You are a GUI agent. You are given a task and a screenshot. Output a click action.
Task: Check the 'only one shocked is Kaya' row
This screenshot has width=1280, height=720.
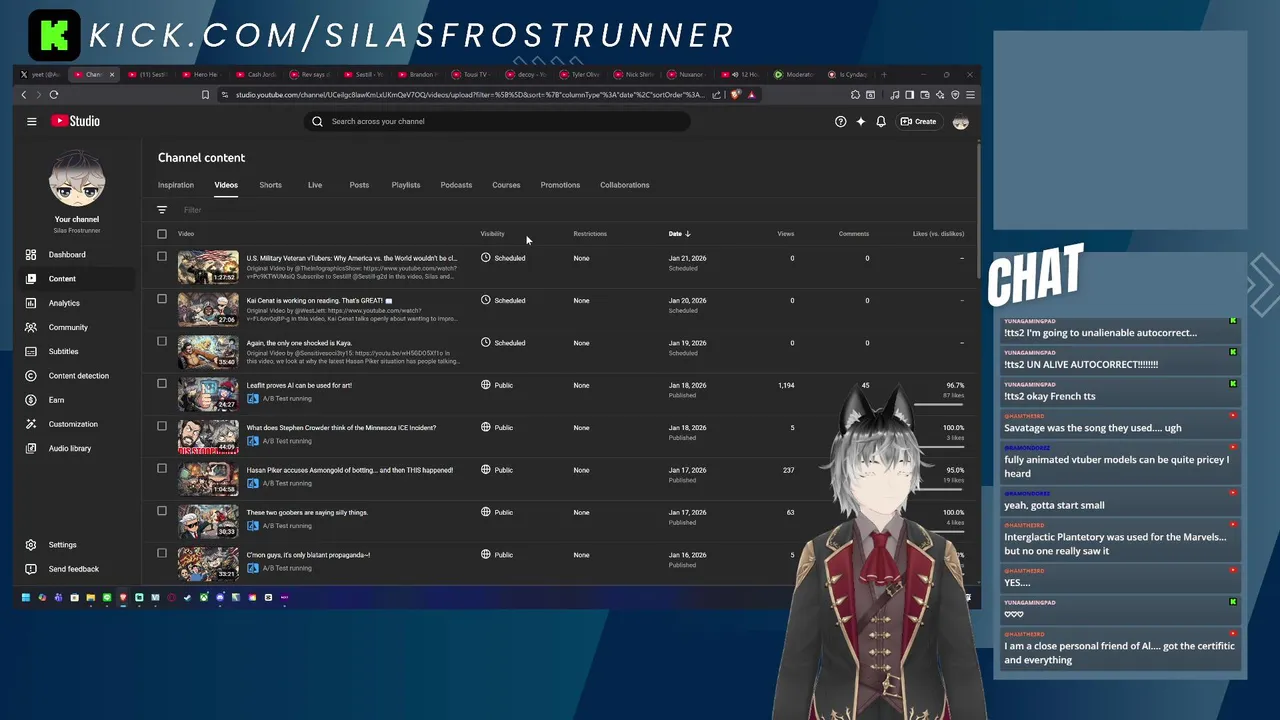pyautogui.click(x=162, y=341)
